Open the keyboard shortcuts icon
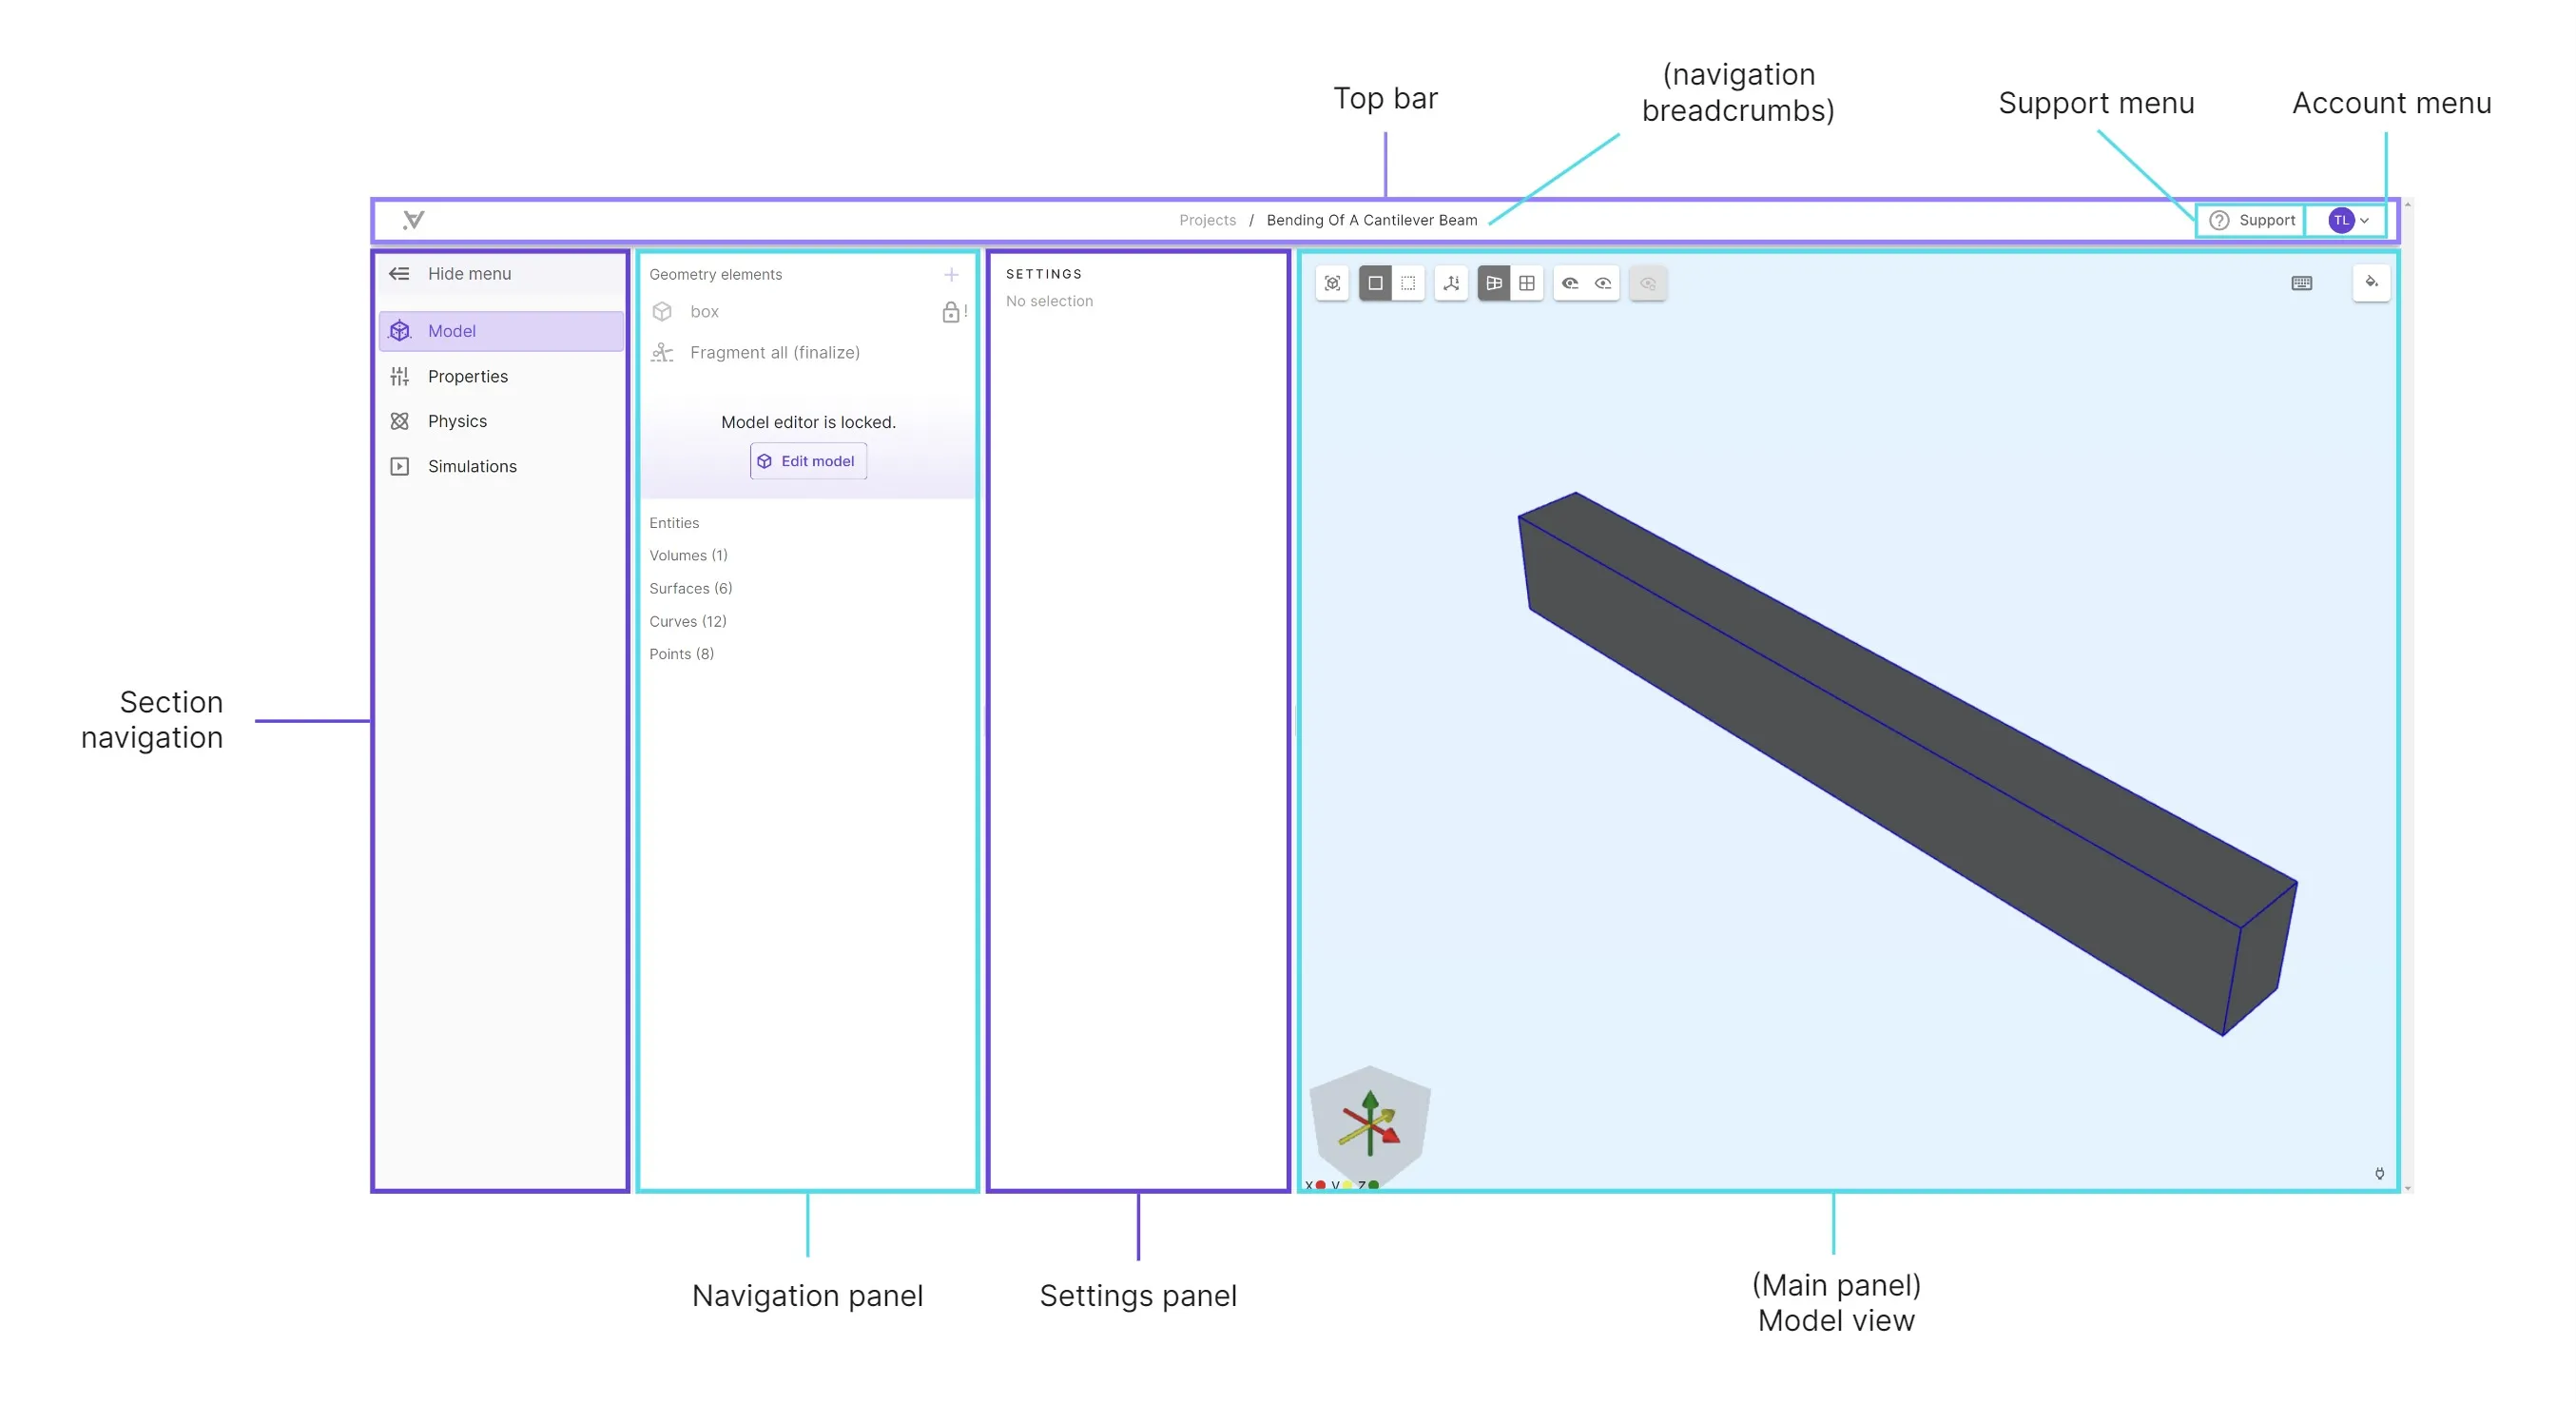Screen dimensions: 2576x1404 pyautogui.click(x=2301, y=283)
